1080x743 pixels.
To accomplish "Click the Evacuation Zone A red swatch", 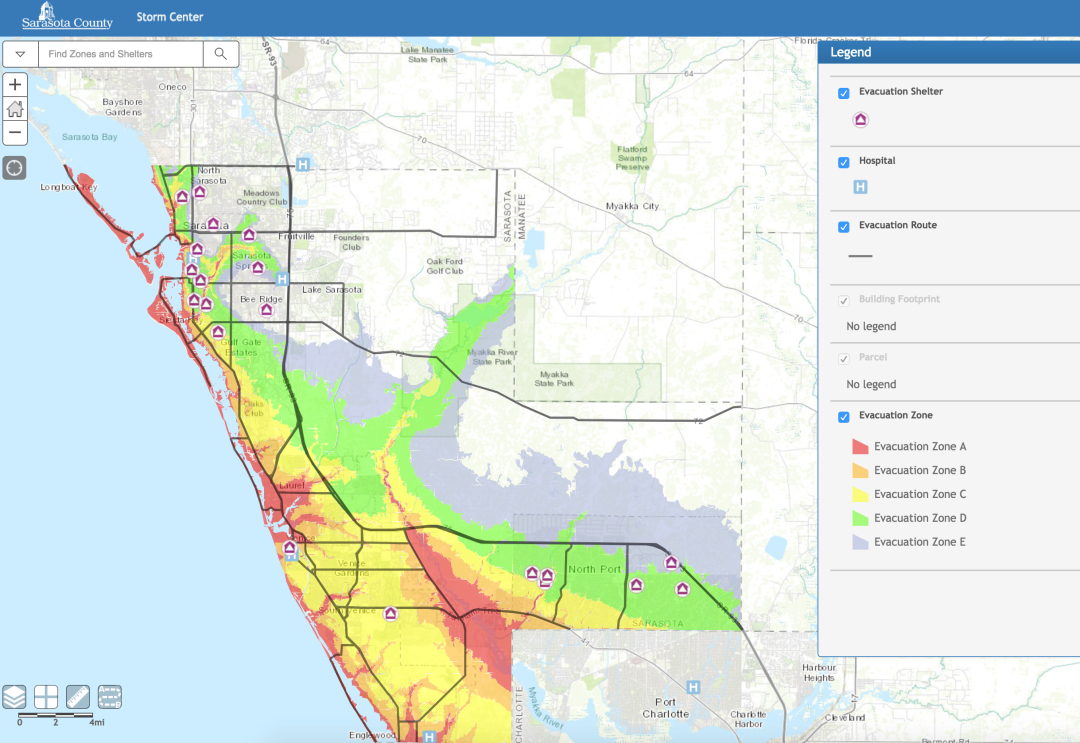I will pyautogui.click(x=860, y=447).
